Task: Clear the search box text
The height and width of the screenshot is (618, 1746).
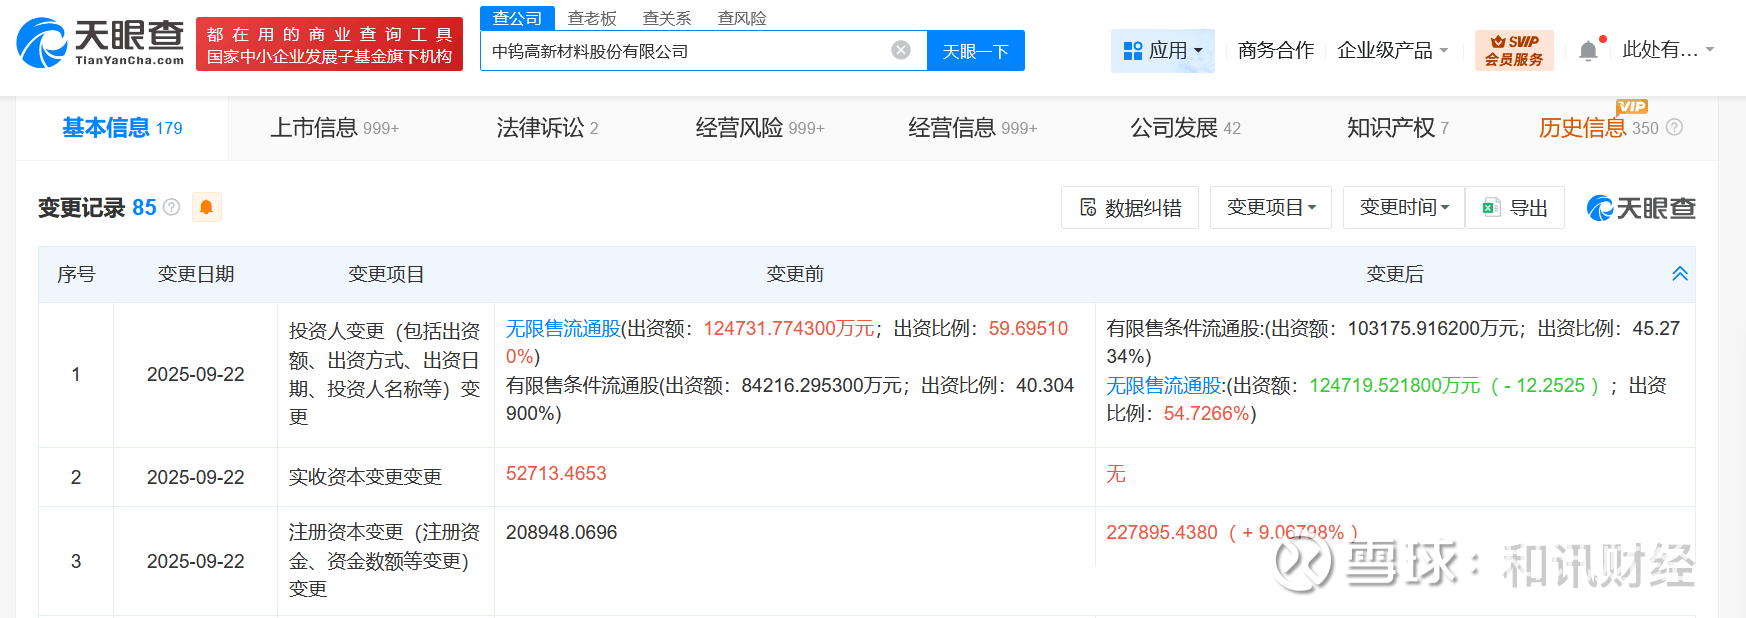Action: click(901, 50)
